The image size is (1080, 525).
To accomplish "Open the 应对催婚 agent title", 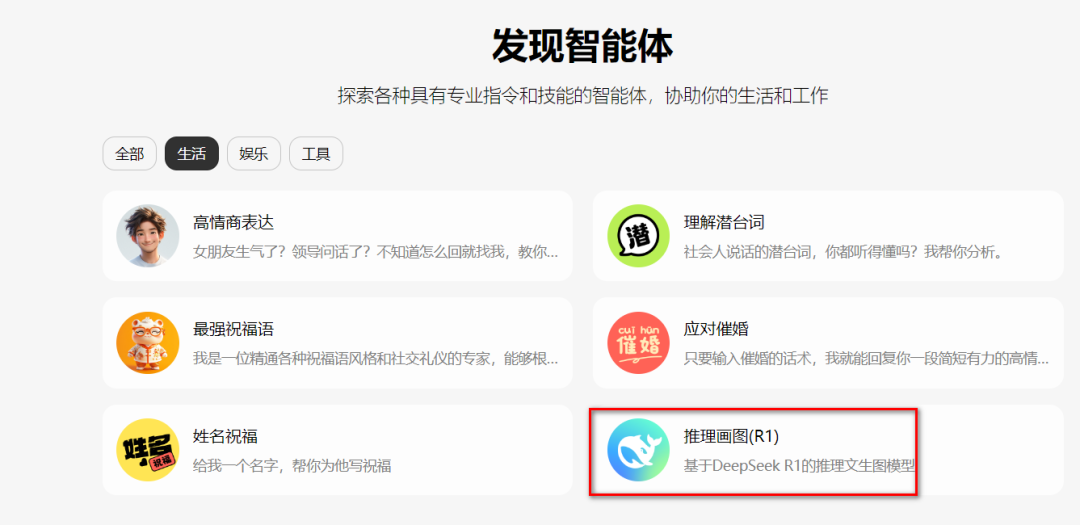I will point(716,329).
